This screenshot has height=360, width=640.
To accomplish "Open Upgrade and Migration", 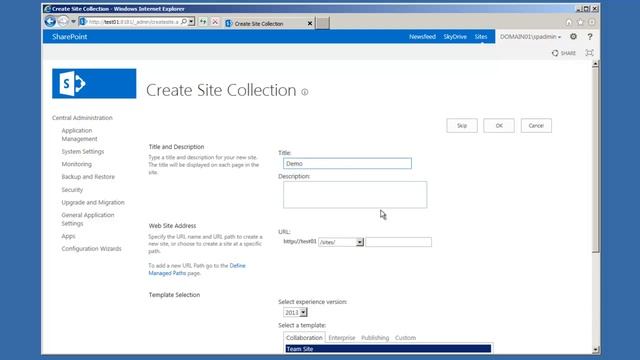I will tap(93, 202).
